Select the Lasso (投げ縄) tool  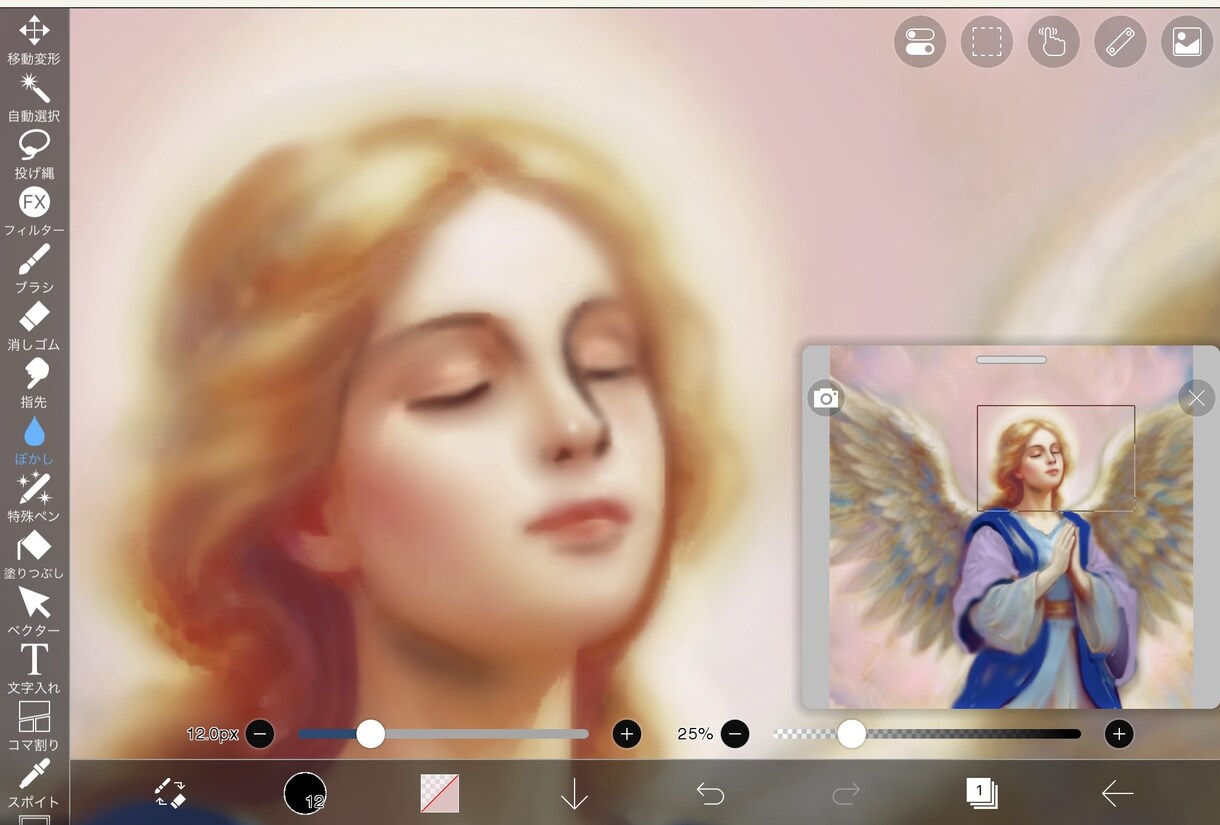pos(34,154)
